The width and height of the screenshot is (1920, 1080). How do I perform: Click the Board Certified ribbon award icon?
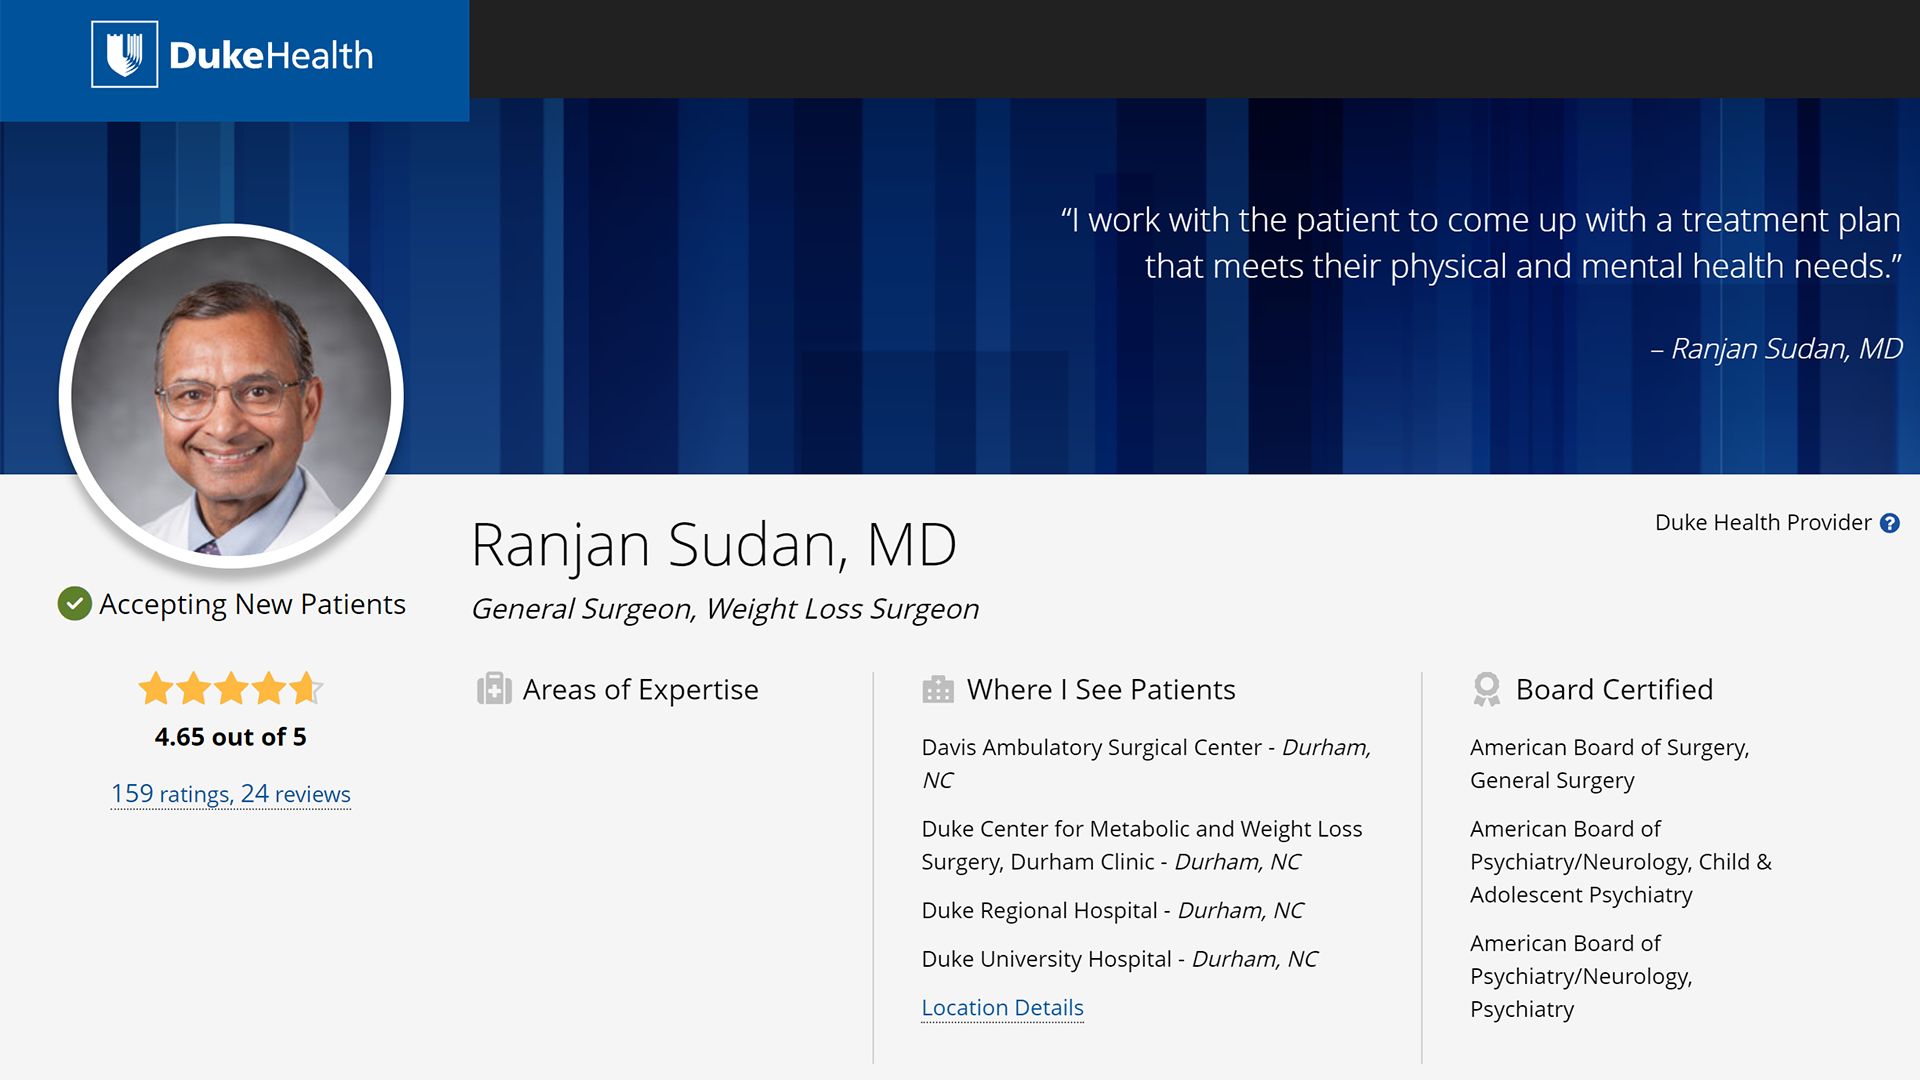click(x=1487, y=689)
